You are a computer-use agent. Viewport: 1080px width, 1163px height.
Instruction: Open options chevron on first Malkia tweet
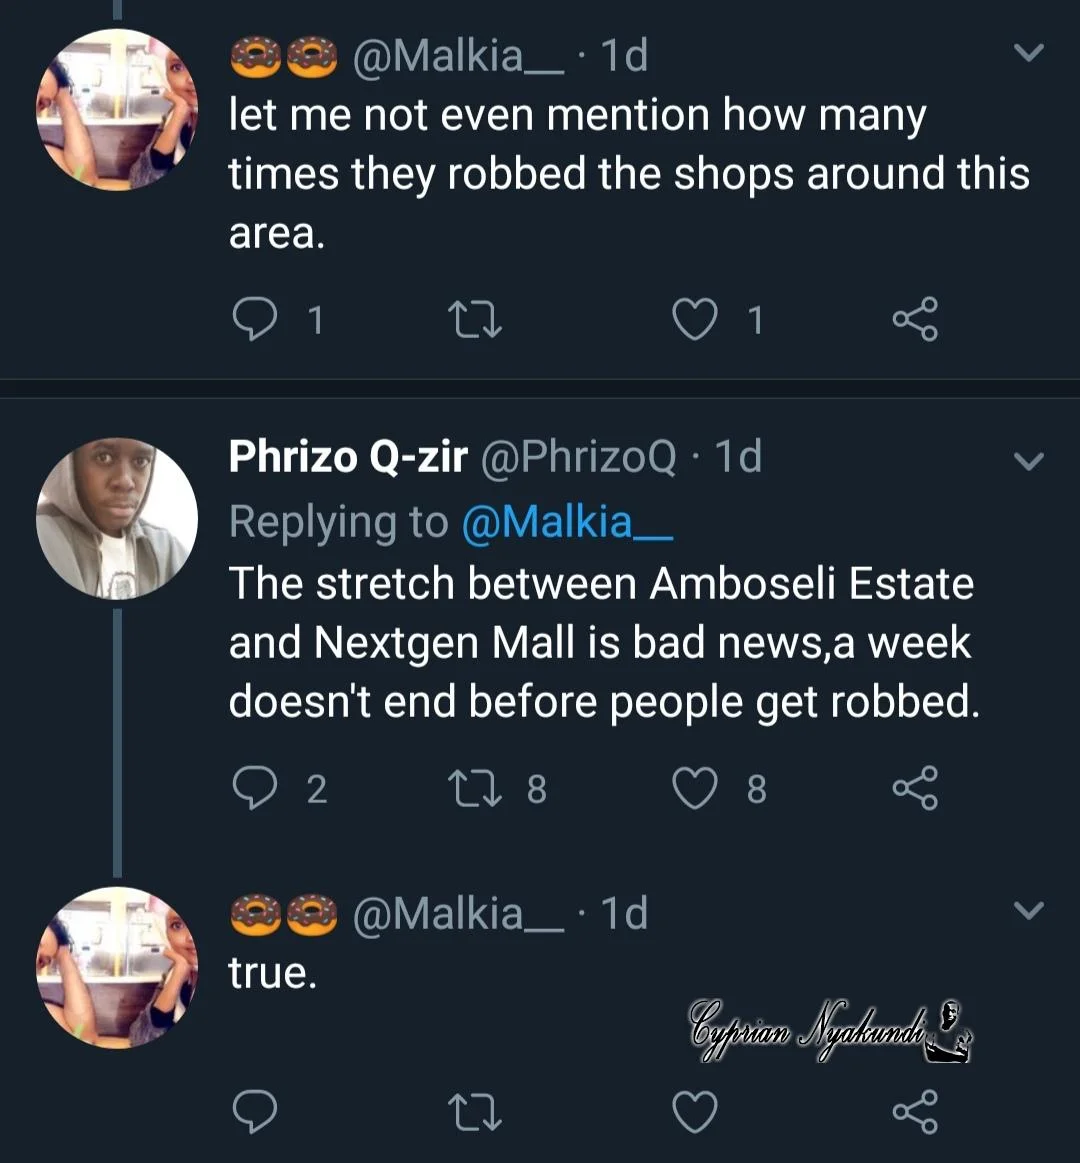point(1028,52)
